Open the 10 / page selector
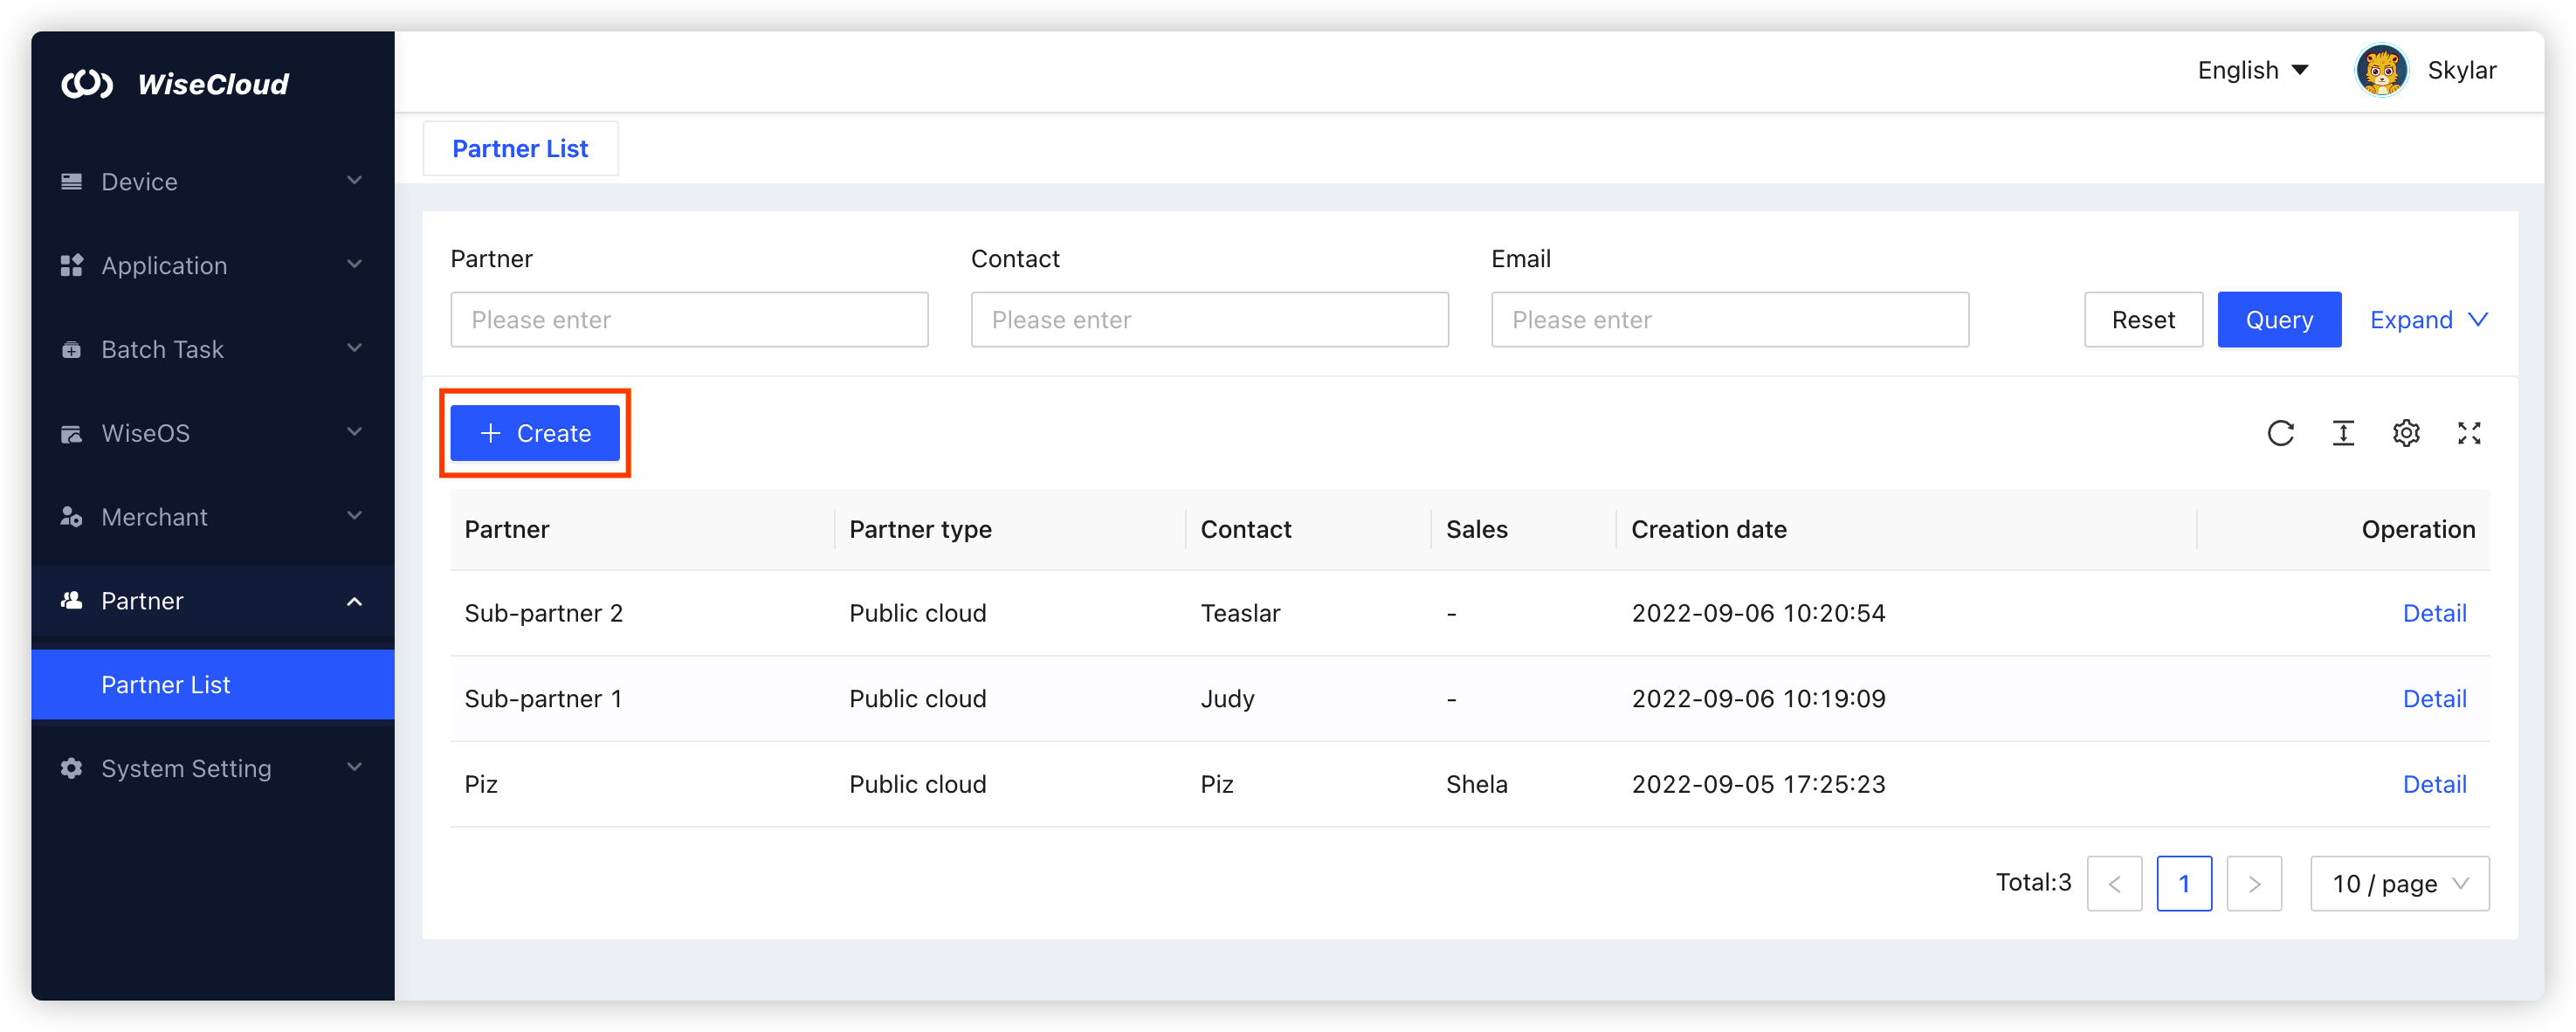The image size is (2576, 1032). click(x=2399, y=883)
